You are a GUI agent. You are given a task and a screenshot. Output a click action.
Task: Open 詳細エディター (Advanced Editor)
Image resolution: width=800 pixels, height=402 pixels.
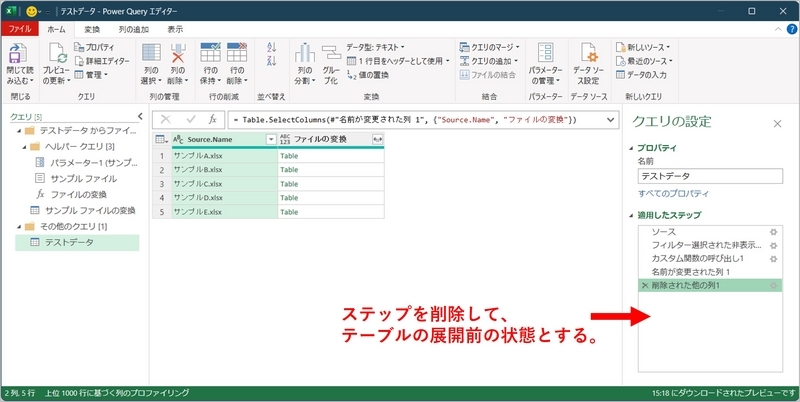pos(102,61)
